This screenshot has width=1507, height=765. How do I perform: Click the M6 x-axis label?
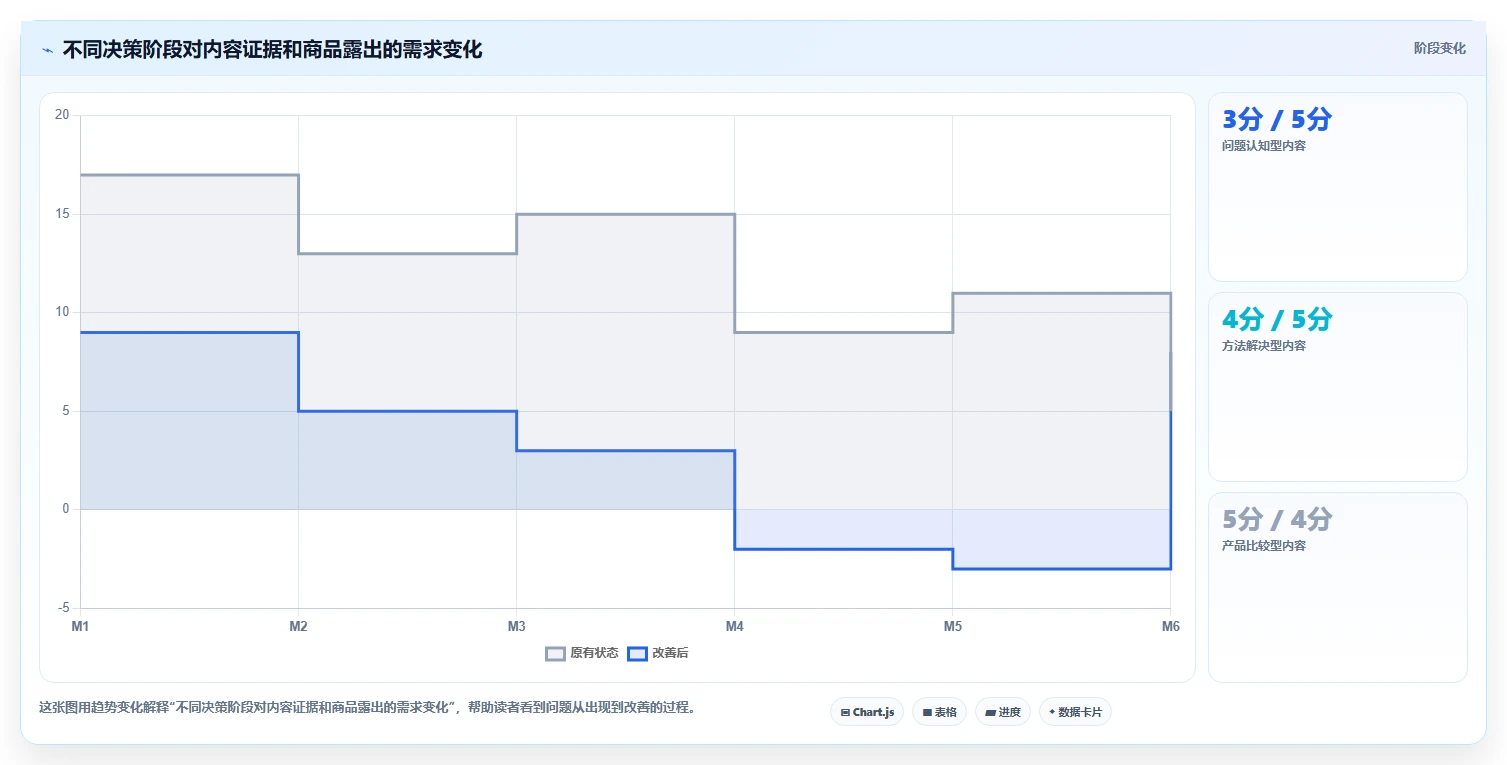click(1170, 627)
